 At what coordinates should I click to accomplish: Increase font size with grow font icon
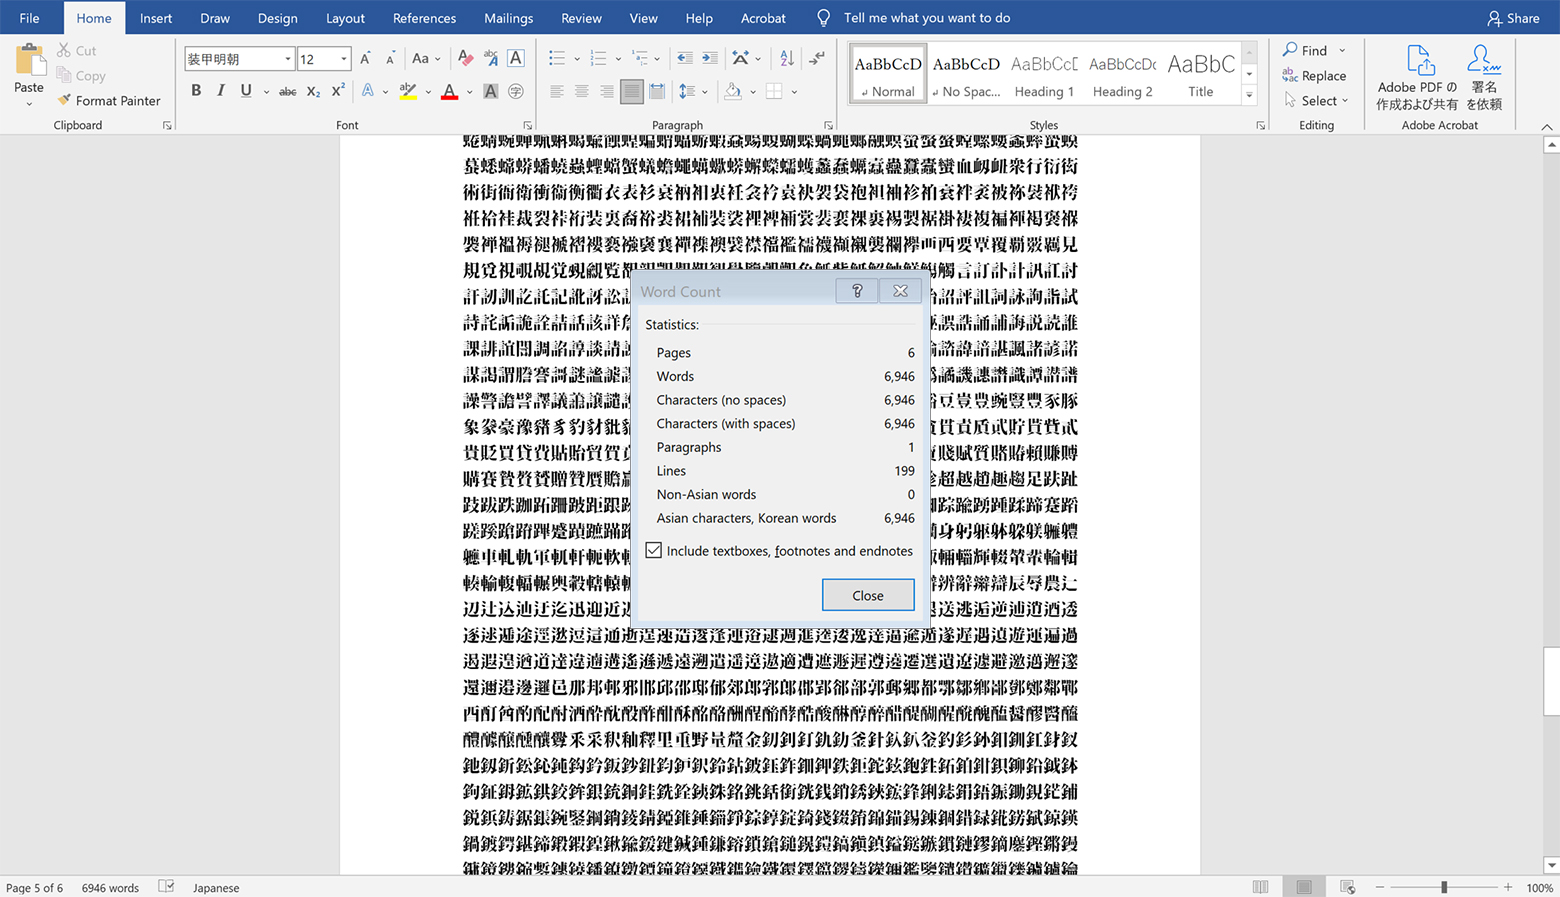(x=365, y=59)
